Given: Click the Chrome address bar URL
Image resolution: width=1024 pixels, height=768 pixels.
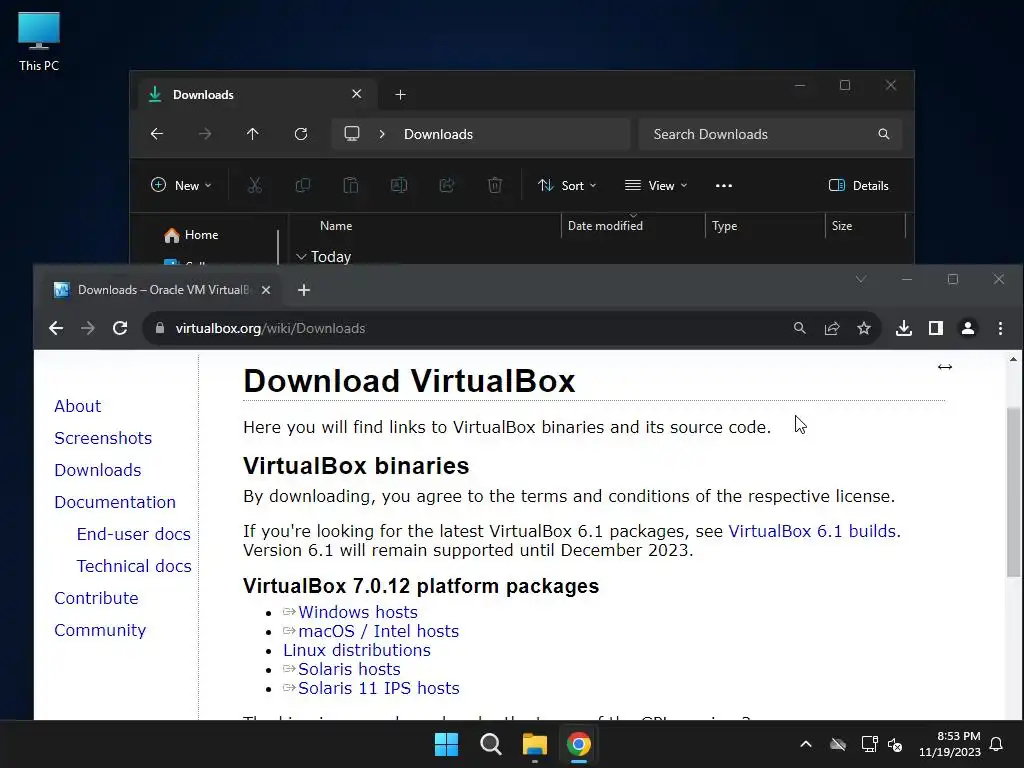Looking at the screenshot, I should (270, 328).
